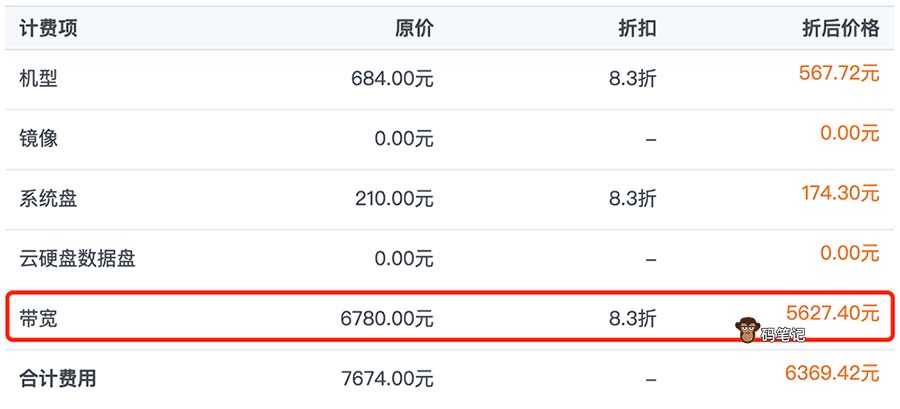Click the 折后价格 column header
This screenshot has height=409, width=900.
(x=840, y=28)
